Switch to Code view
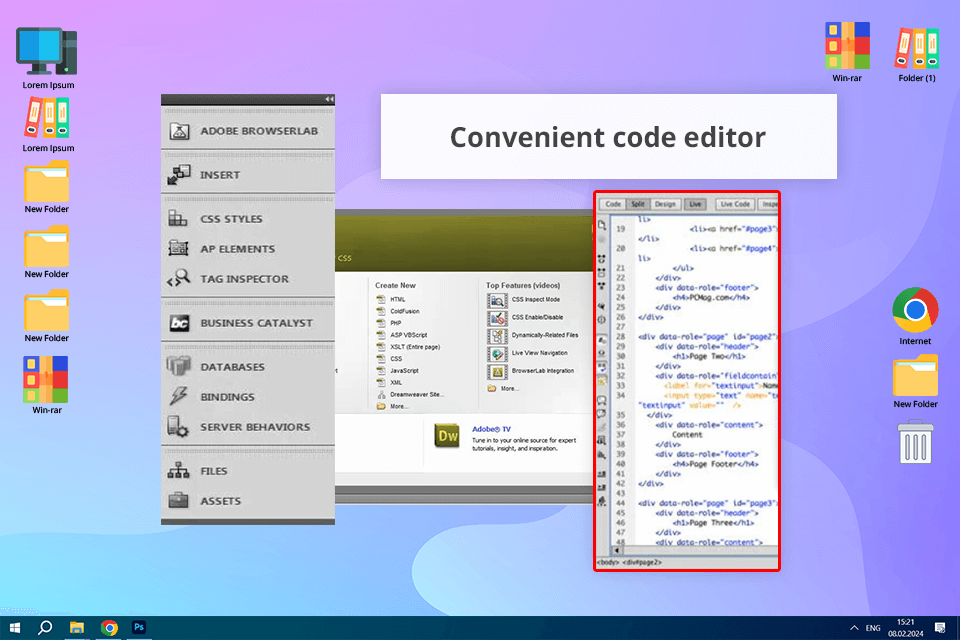The image size is (960, 640). [x=613, y=204]
